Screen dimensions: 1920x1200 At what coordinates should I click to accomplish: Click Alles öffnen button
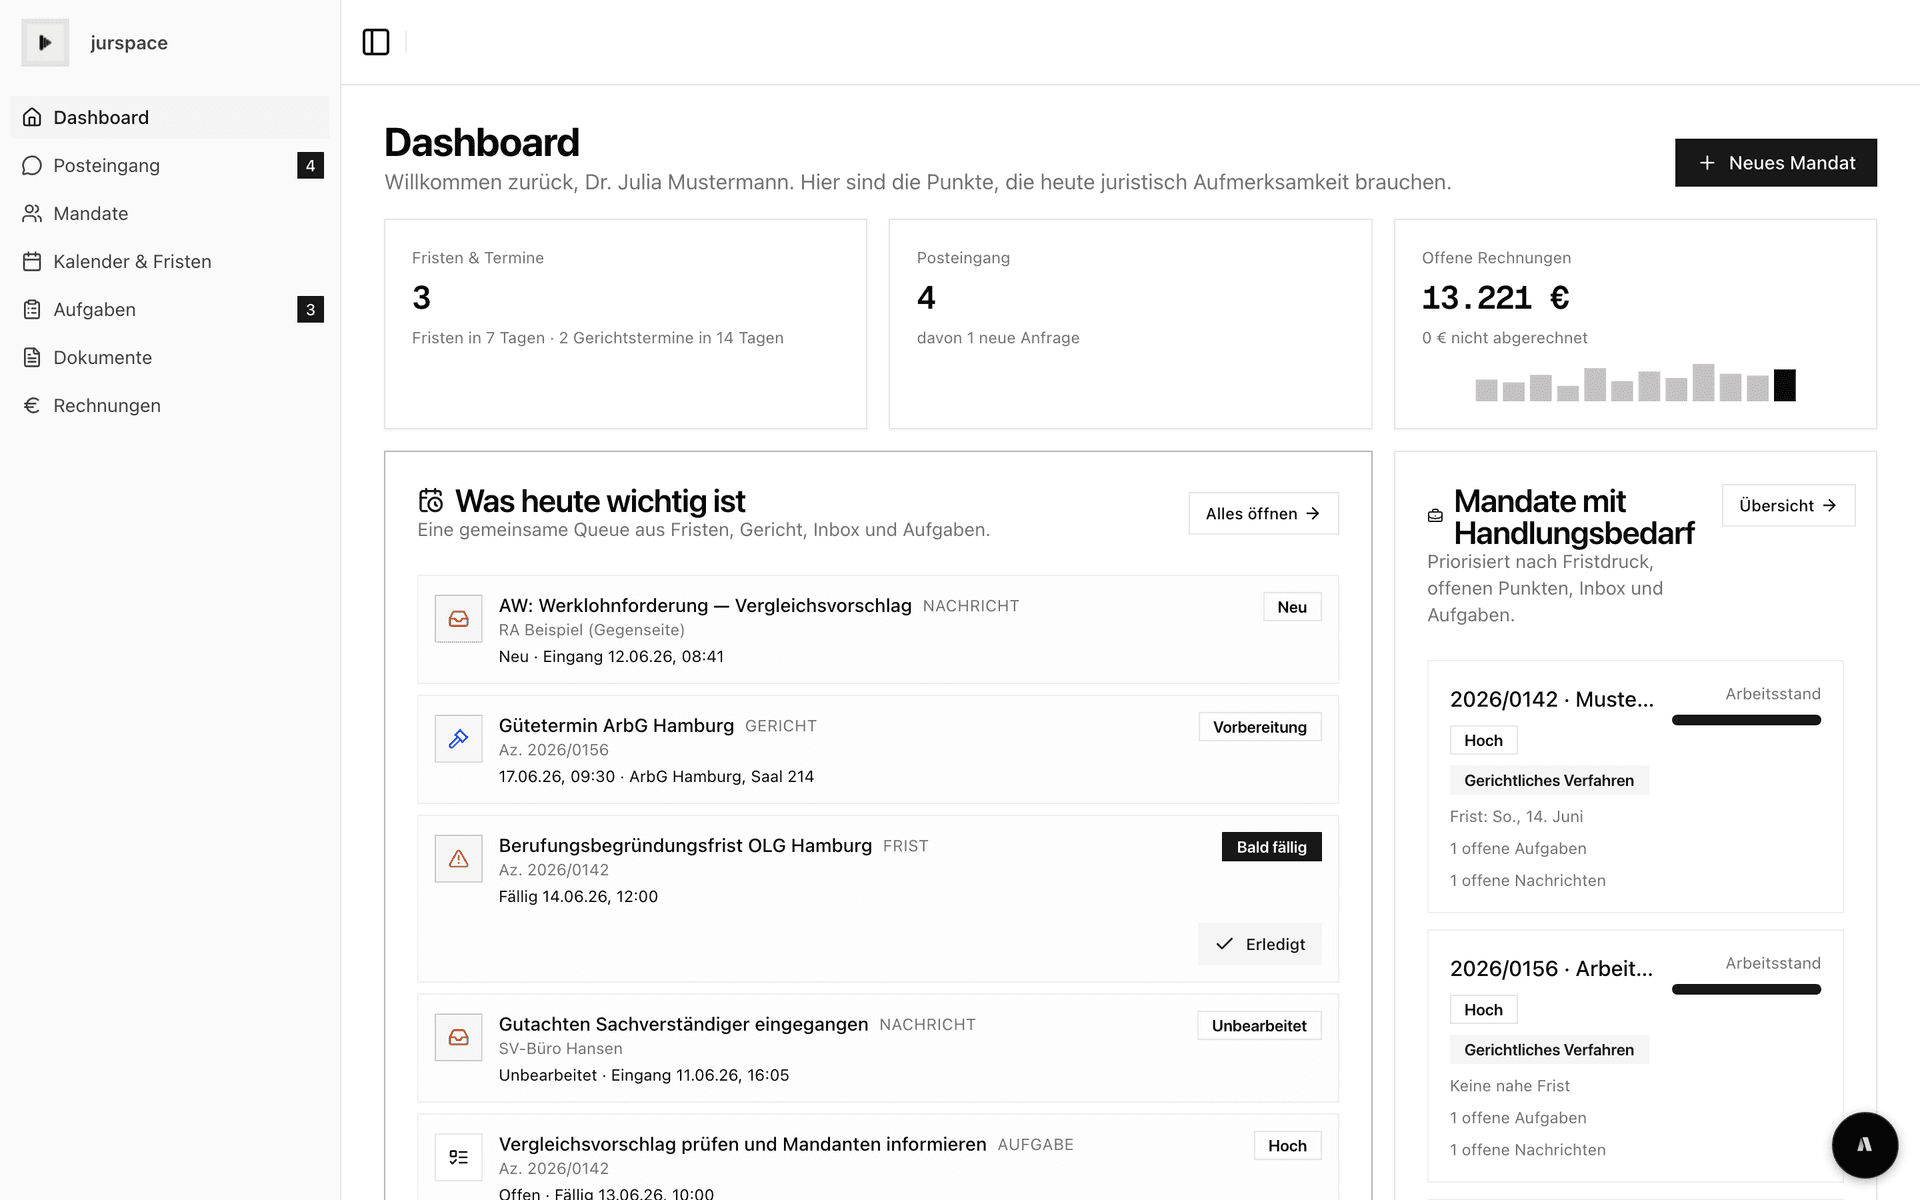pos(1263,513)
